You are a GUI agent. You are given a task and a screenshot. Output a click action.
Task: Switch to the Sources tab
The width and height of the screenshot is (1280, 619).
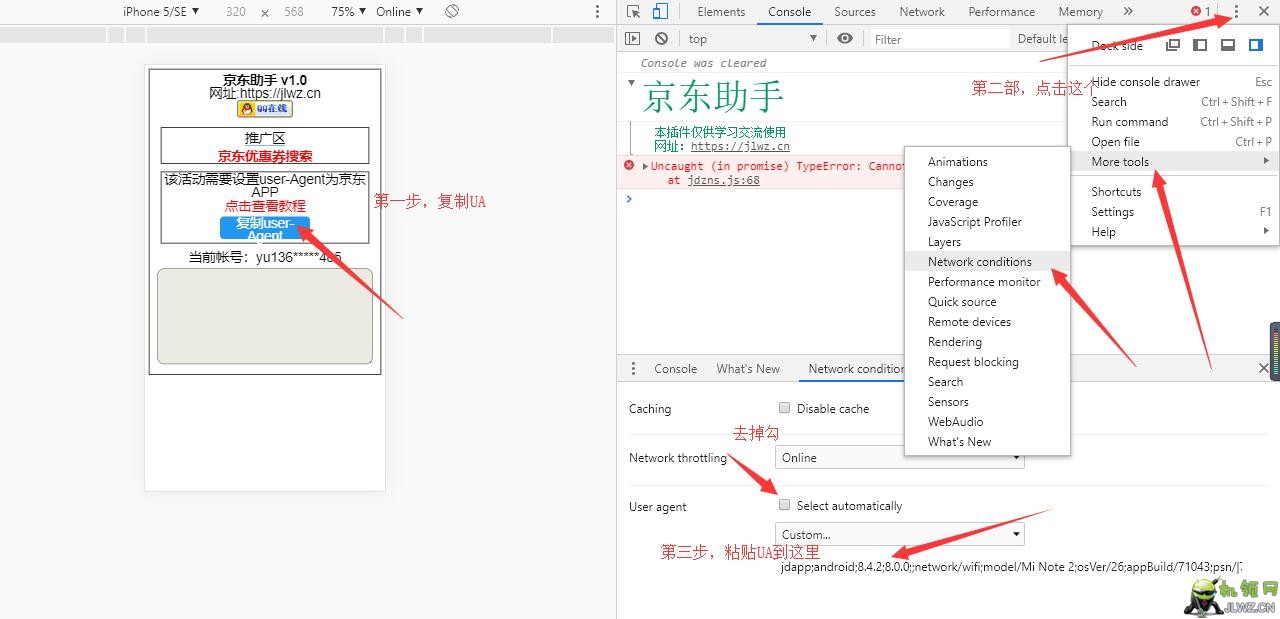(x=855, y=12)
